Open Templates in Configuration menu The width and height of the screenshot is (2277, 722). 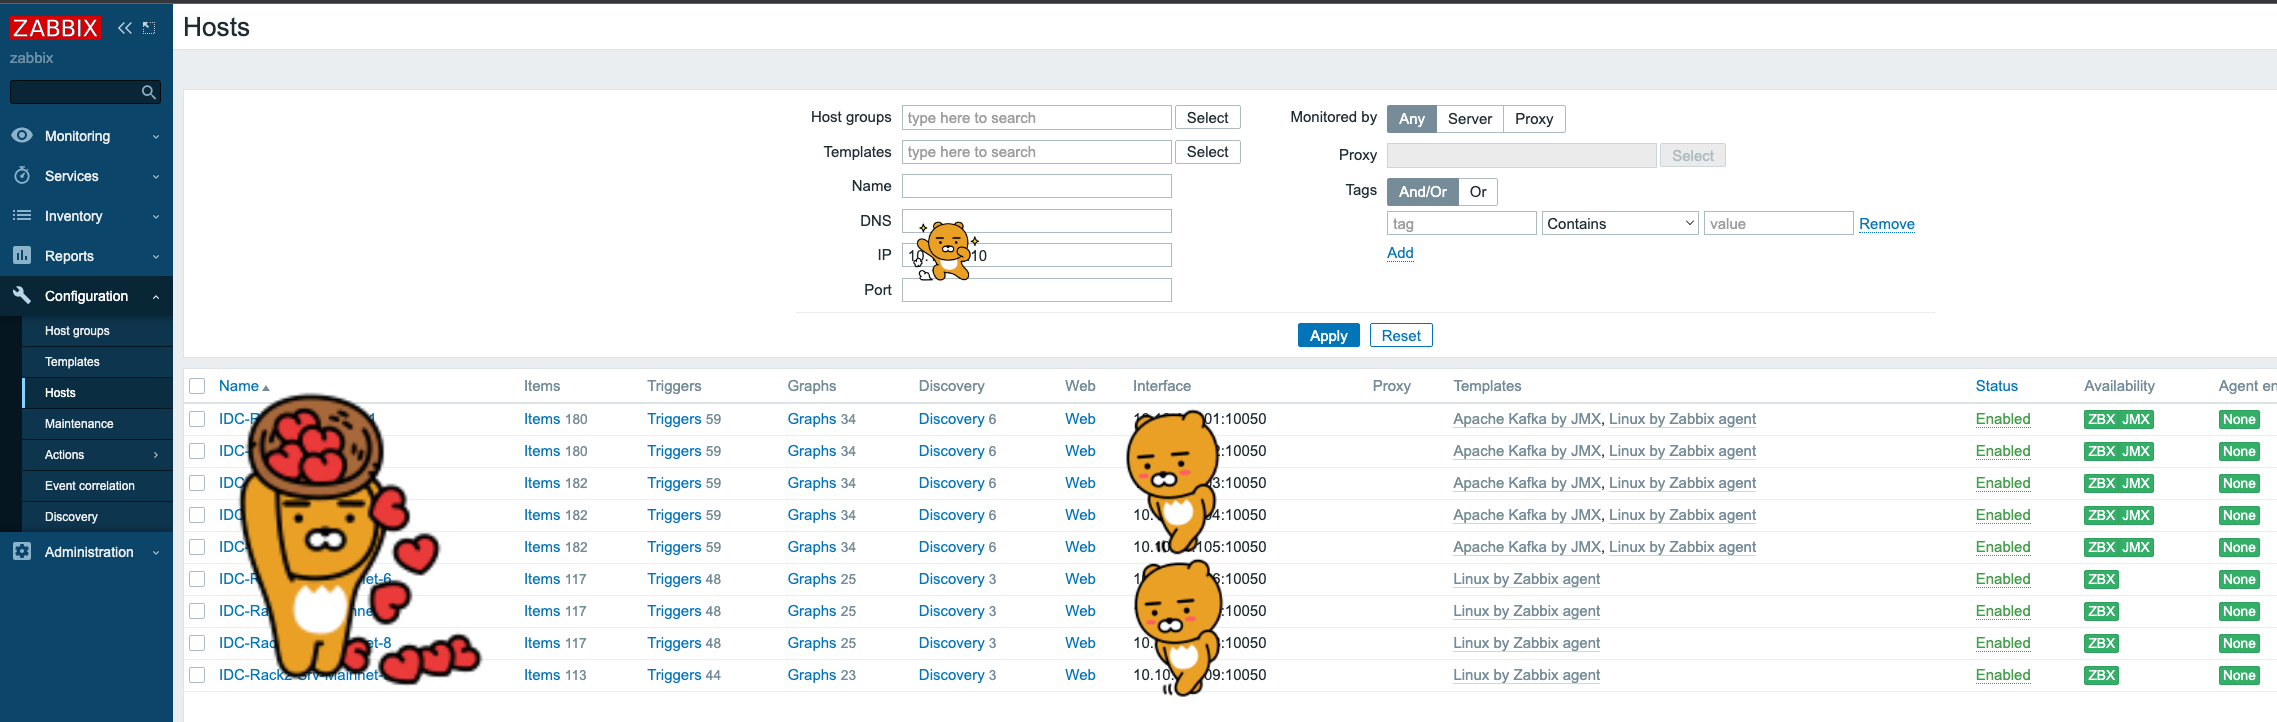click(x=72, y=362)
